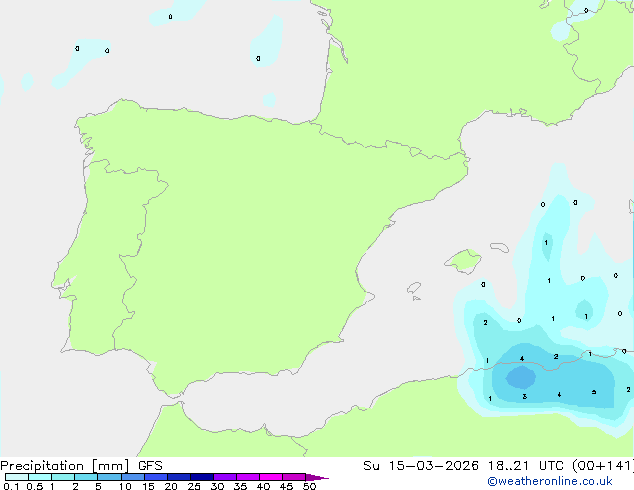Click the '45' label under the color bar
The image size is (634, 490).
pyautogui.click(x=286, y=486)
